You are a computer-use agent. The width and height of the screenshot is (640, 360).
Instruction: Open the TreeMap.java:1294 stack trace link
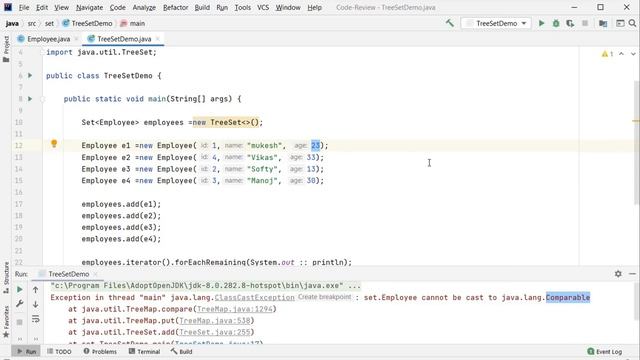(234, 309)
